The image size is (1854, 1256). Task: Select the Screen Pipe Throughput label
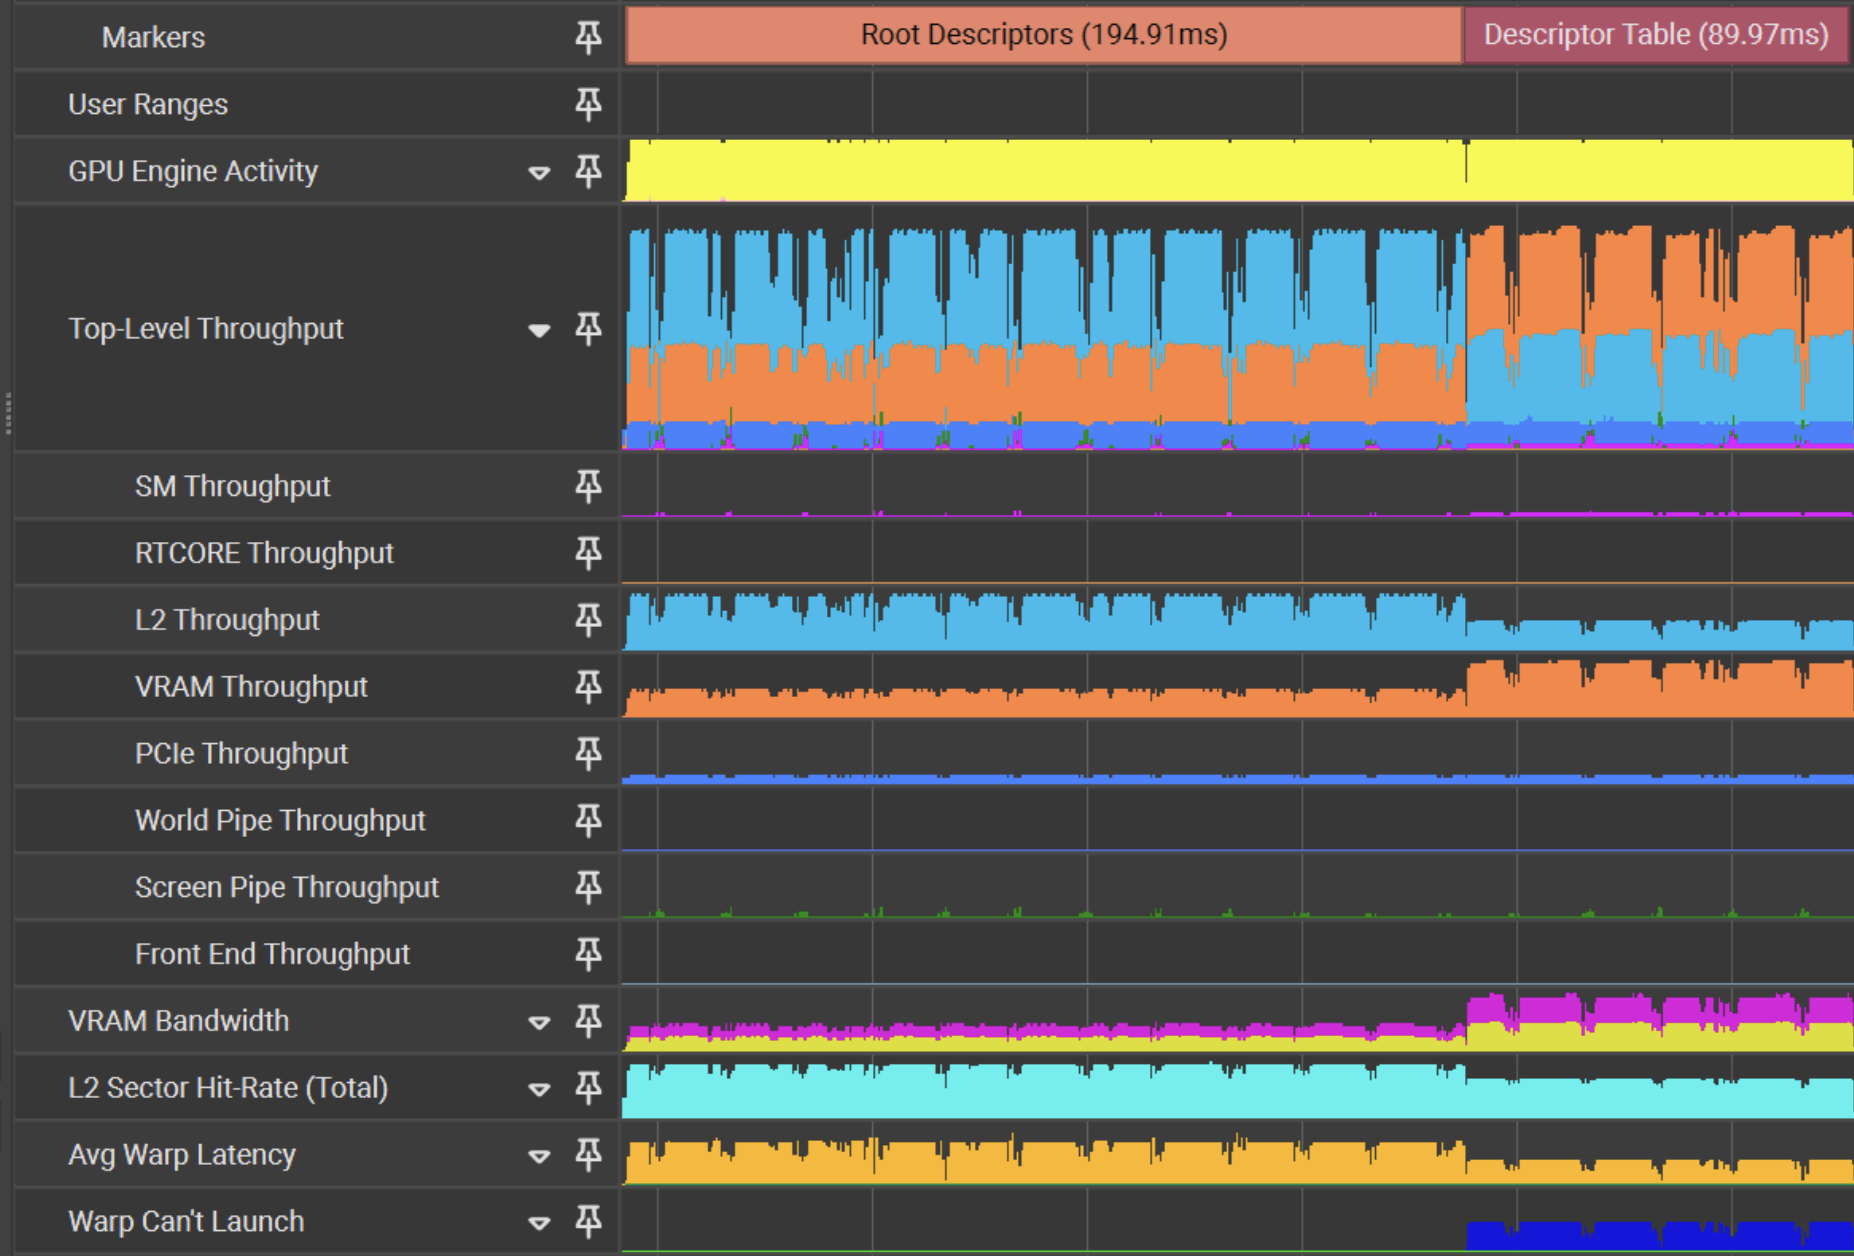point(287,888)
